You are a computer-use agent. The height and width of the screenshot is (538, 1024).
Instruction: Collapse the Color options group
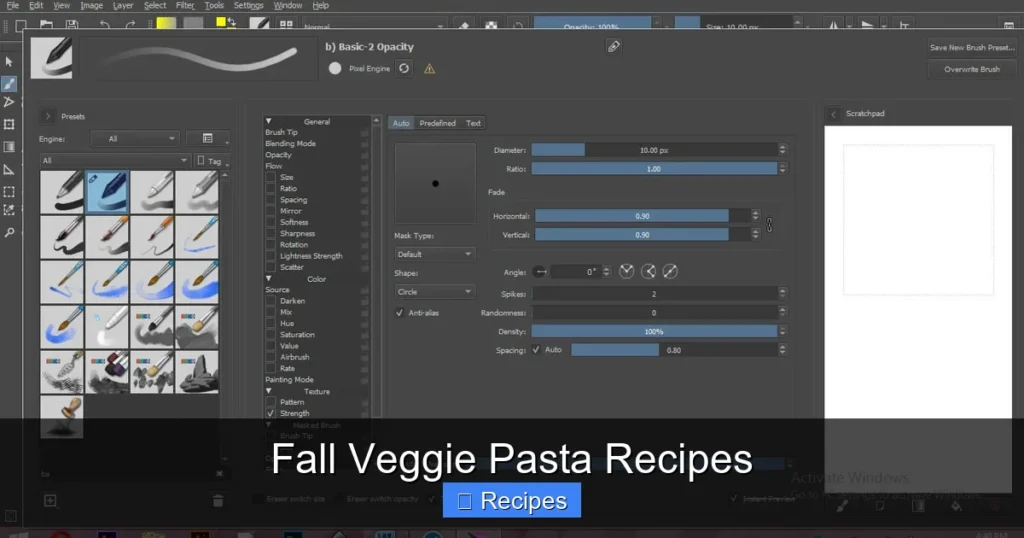click(268, 279)
